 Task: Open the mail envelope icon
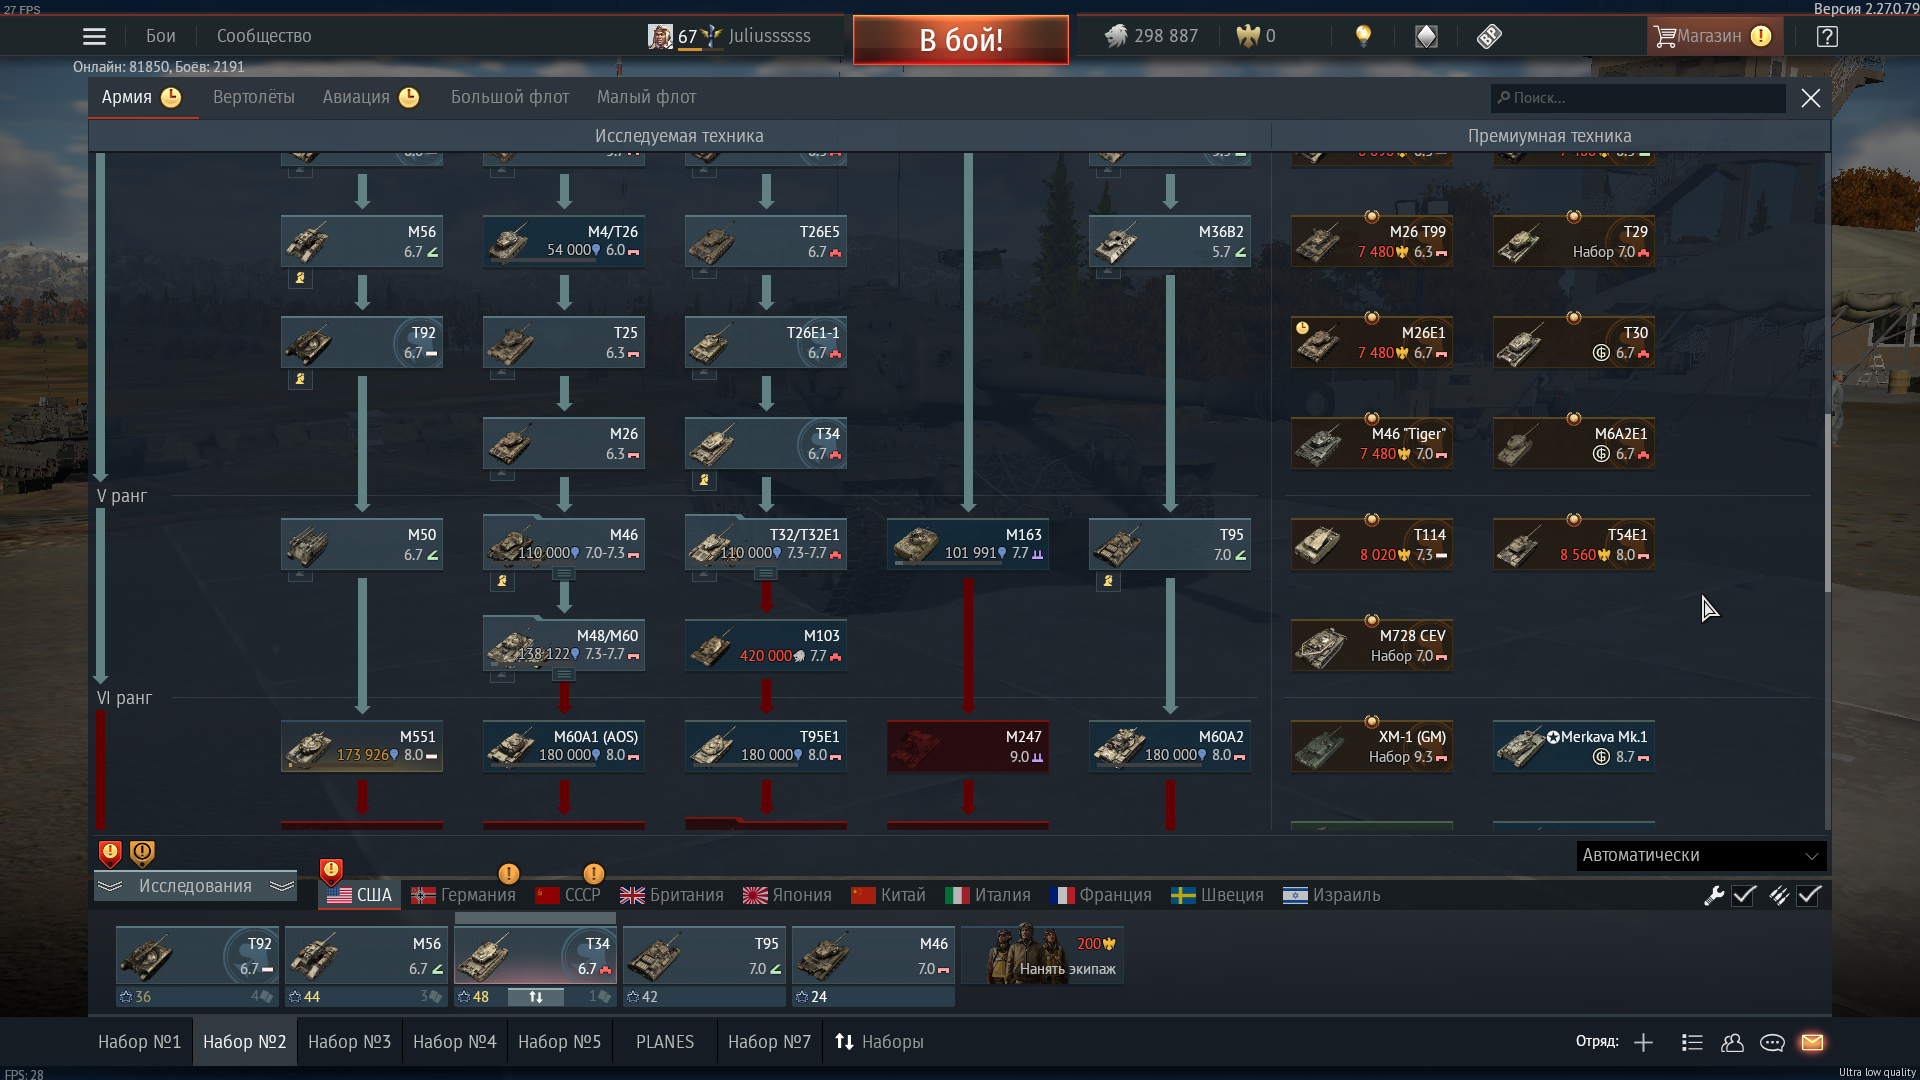[x=1812, y=1043]
